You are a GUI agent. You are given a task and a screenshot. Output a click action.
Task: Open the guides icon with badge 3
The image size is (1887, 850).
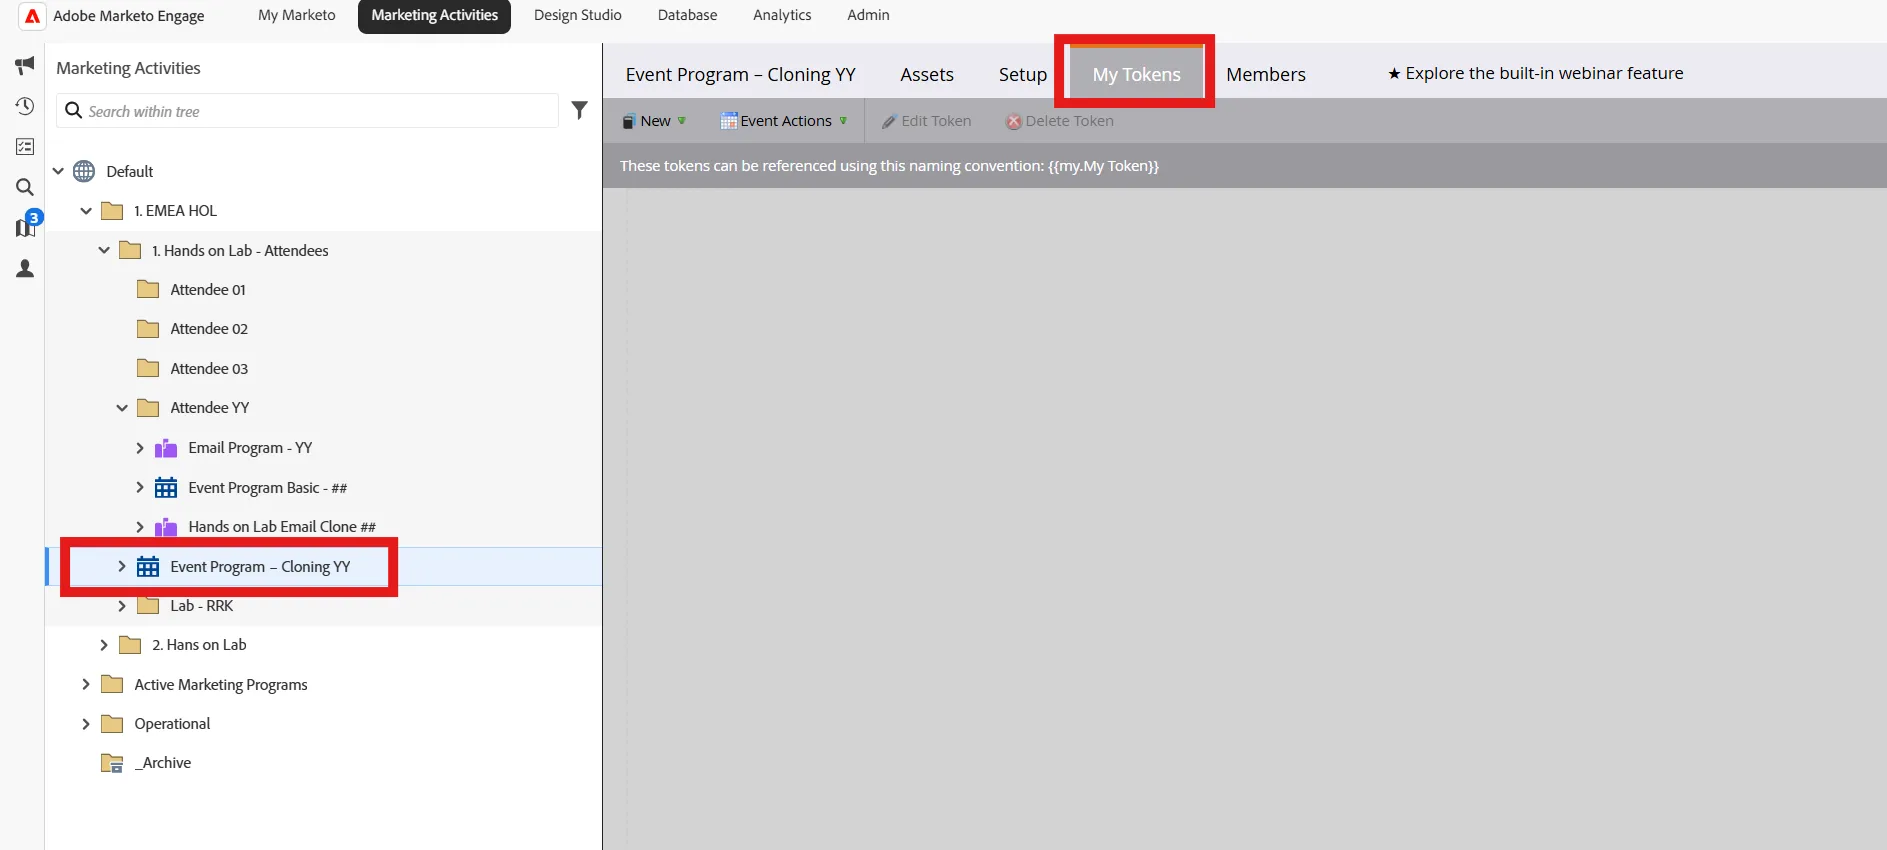coord(27,226)
